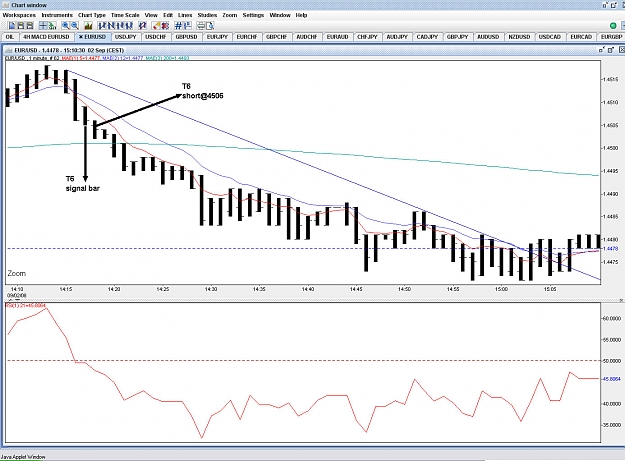Click the zoom in magnifier icon
The width and height of the screenshot is (625, 461).
point(65,26)
